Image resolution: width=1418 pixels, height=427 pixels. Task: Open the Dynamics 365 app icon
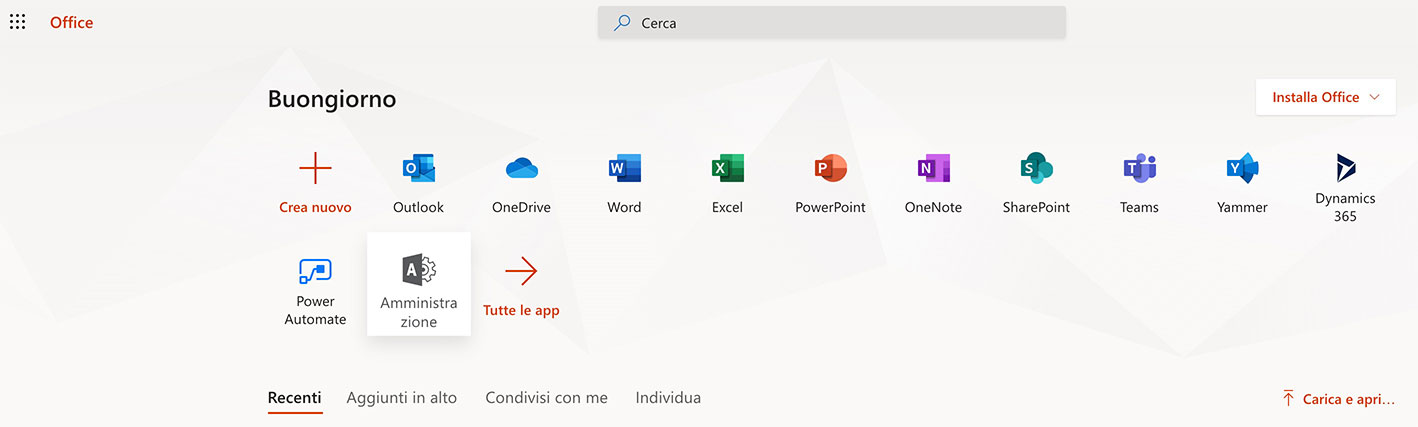coord(1345,168)
